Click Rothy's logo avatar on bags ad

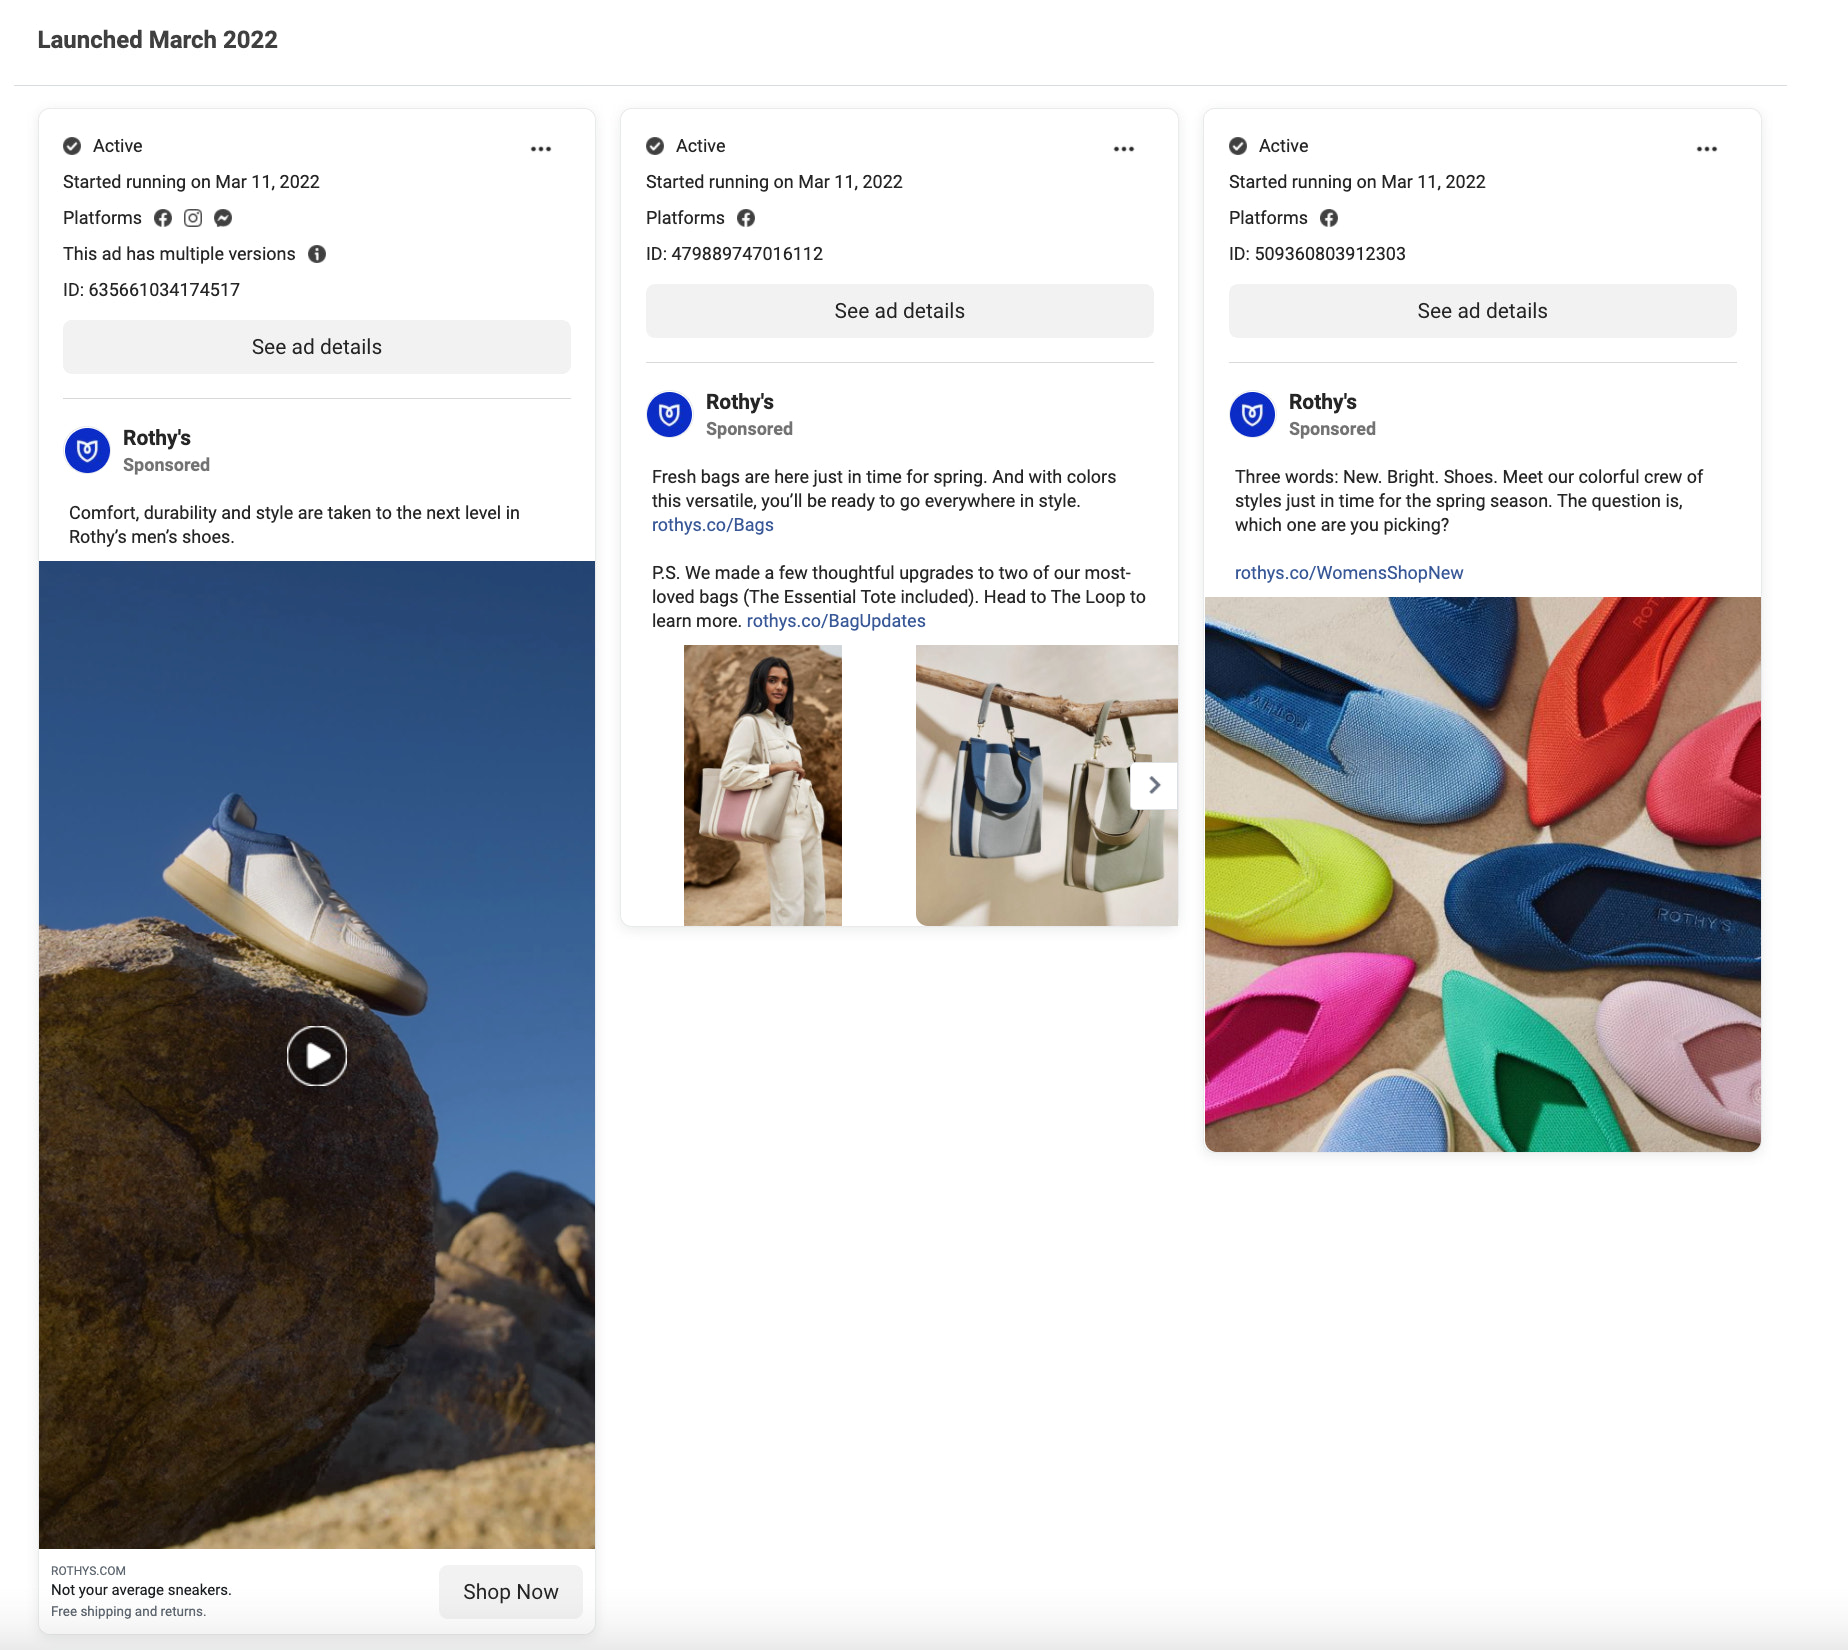670,414
